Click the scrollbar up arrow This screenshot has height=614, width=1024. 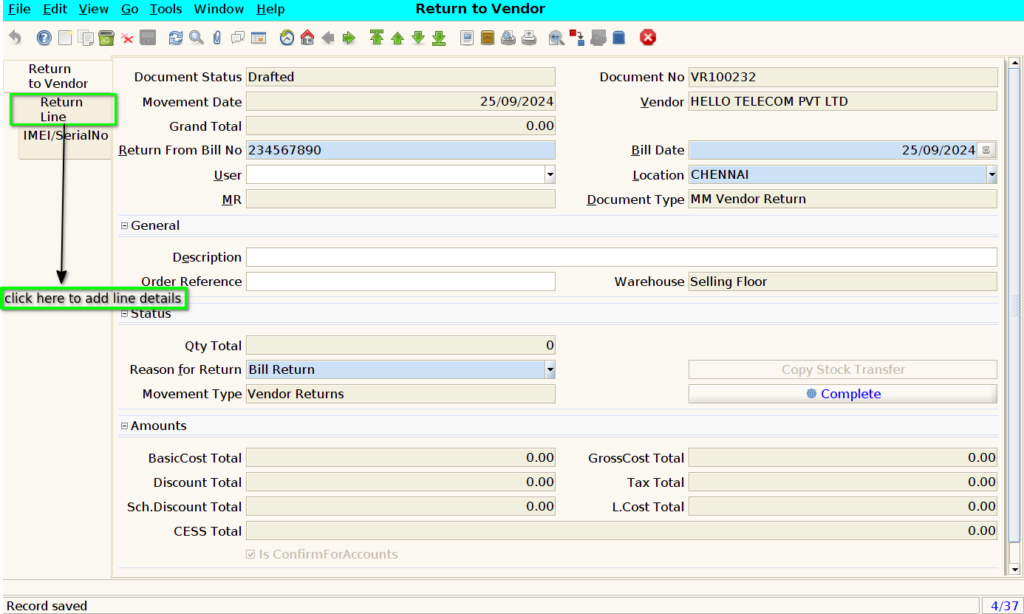[1014, 63]
